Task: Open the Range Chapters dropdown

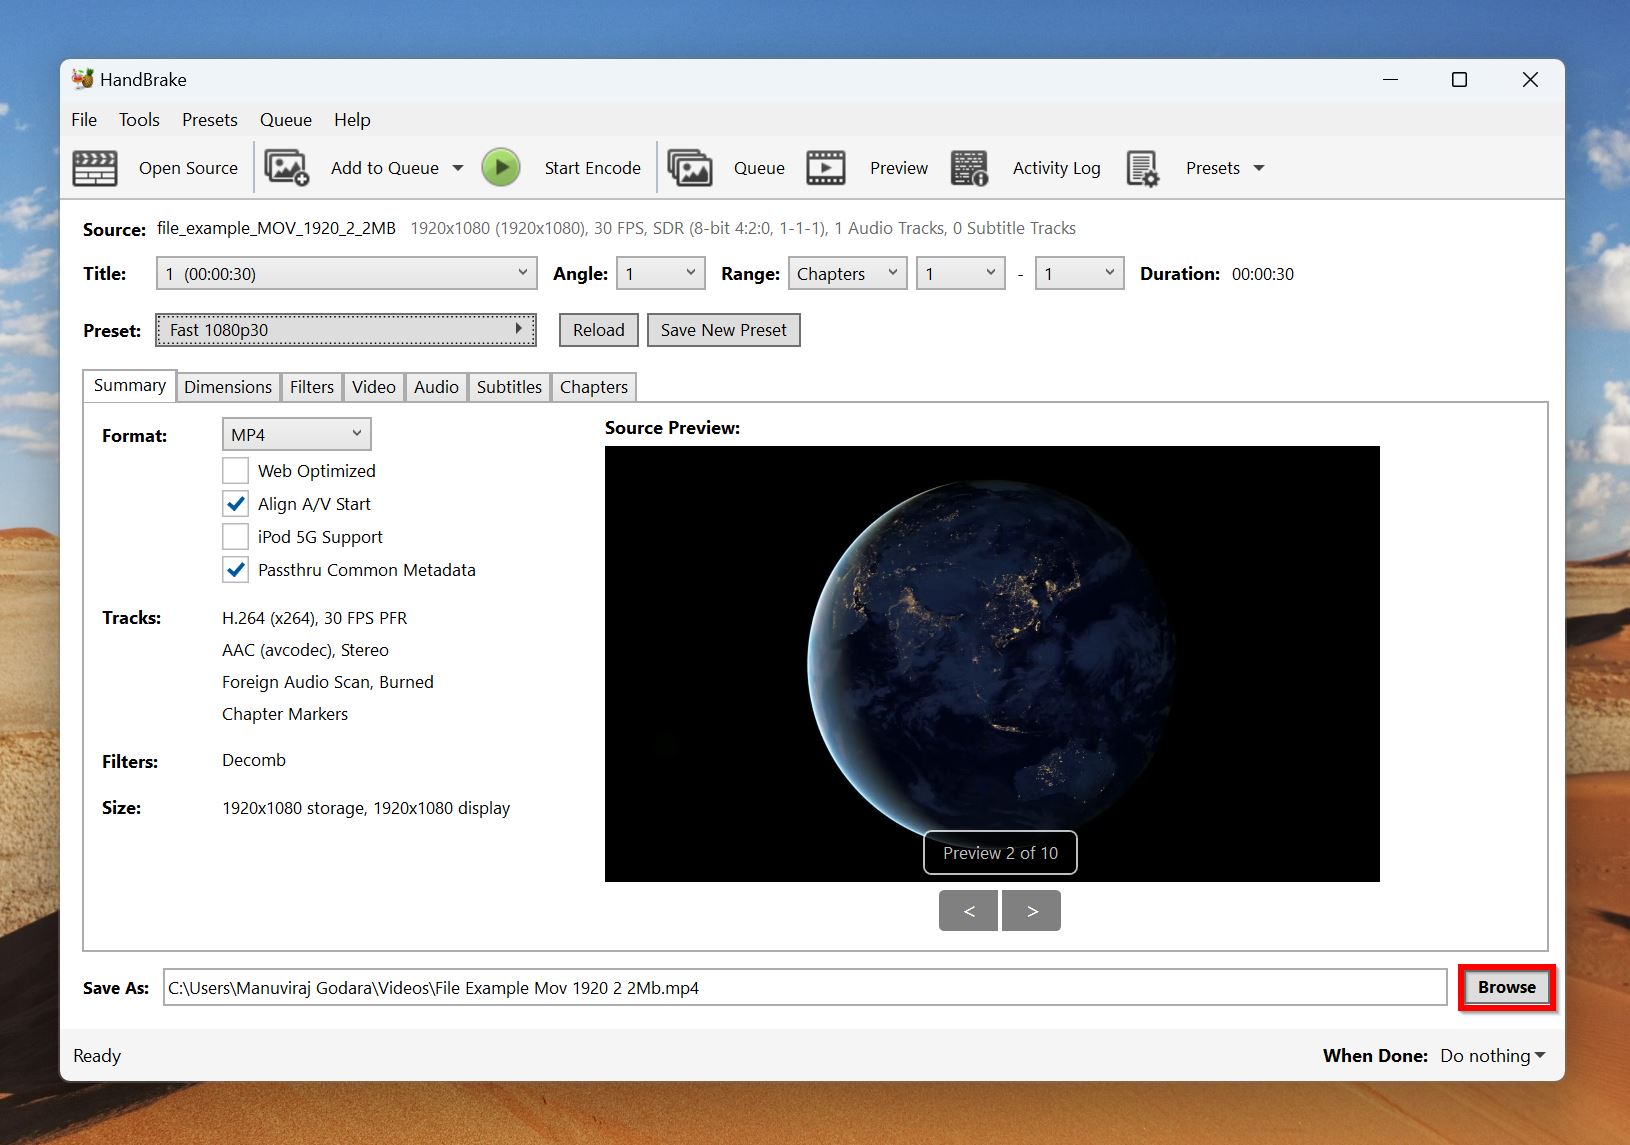Action: click(847, 273)
